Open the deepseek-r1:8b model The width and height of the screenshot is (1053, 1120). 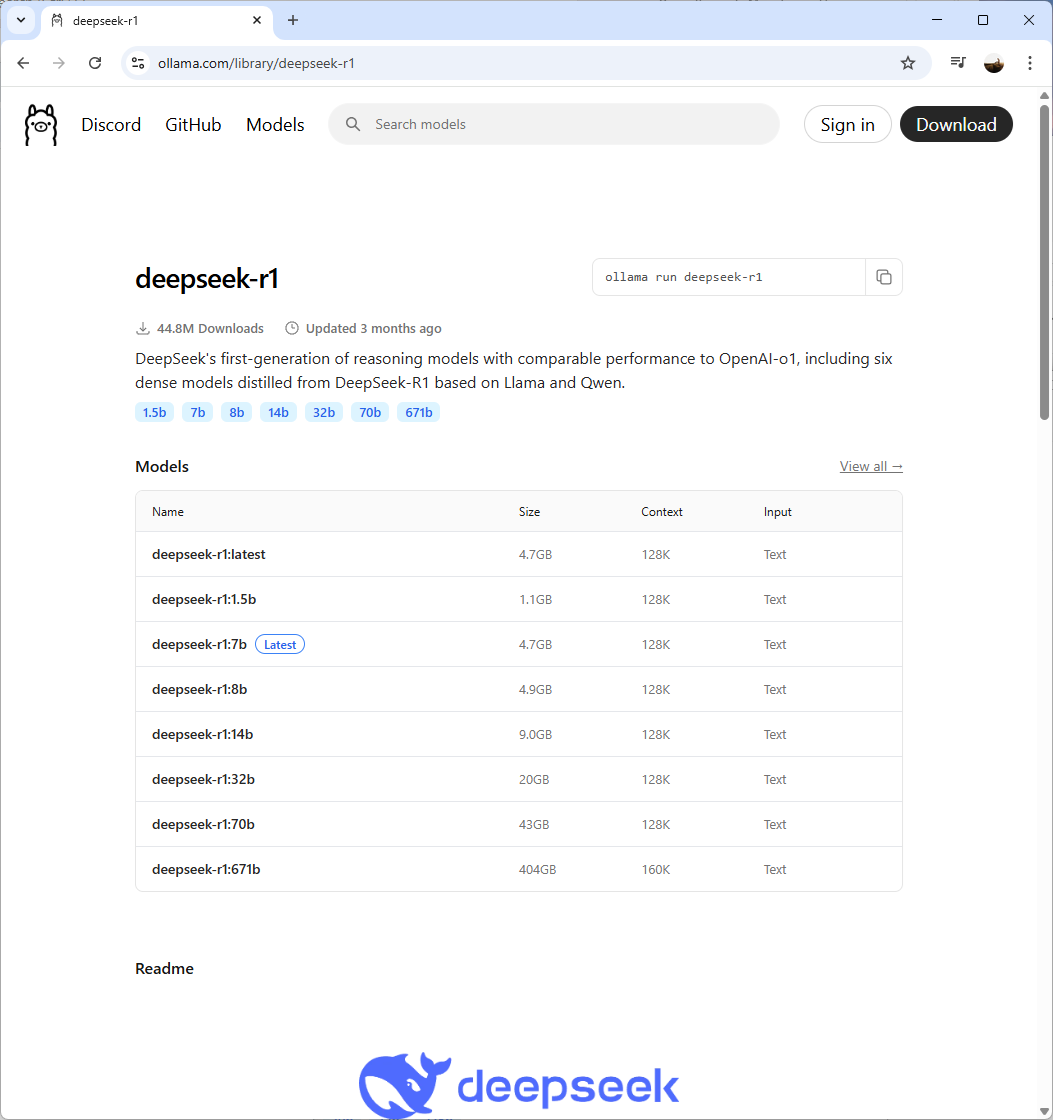coord(199,689)
